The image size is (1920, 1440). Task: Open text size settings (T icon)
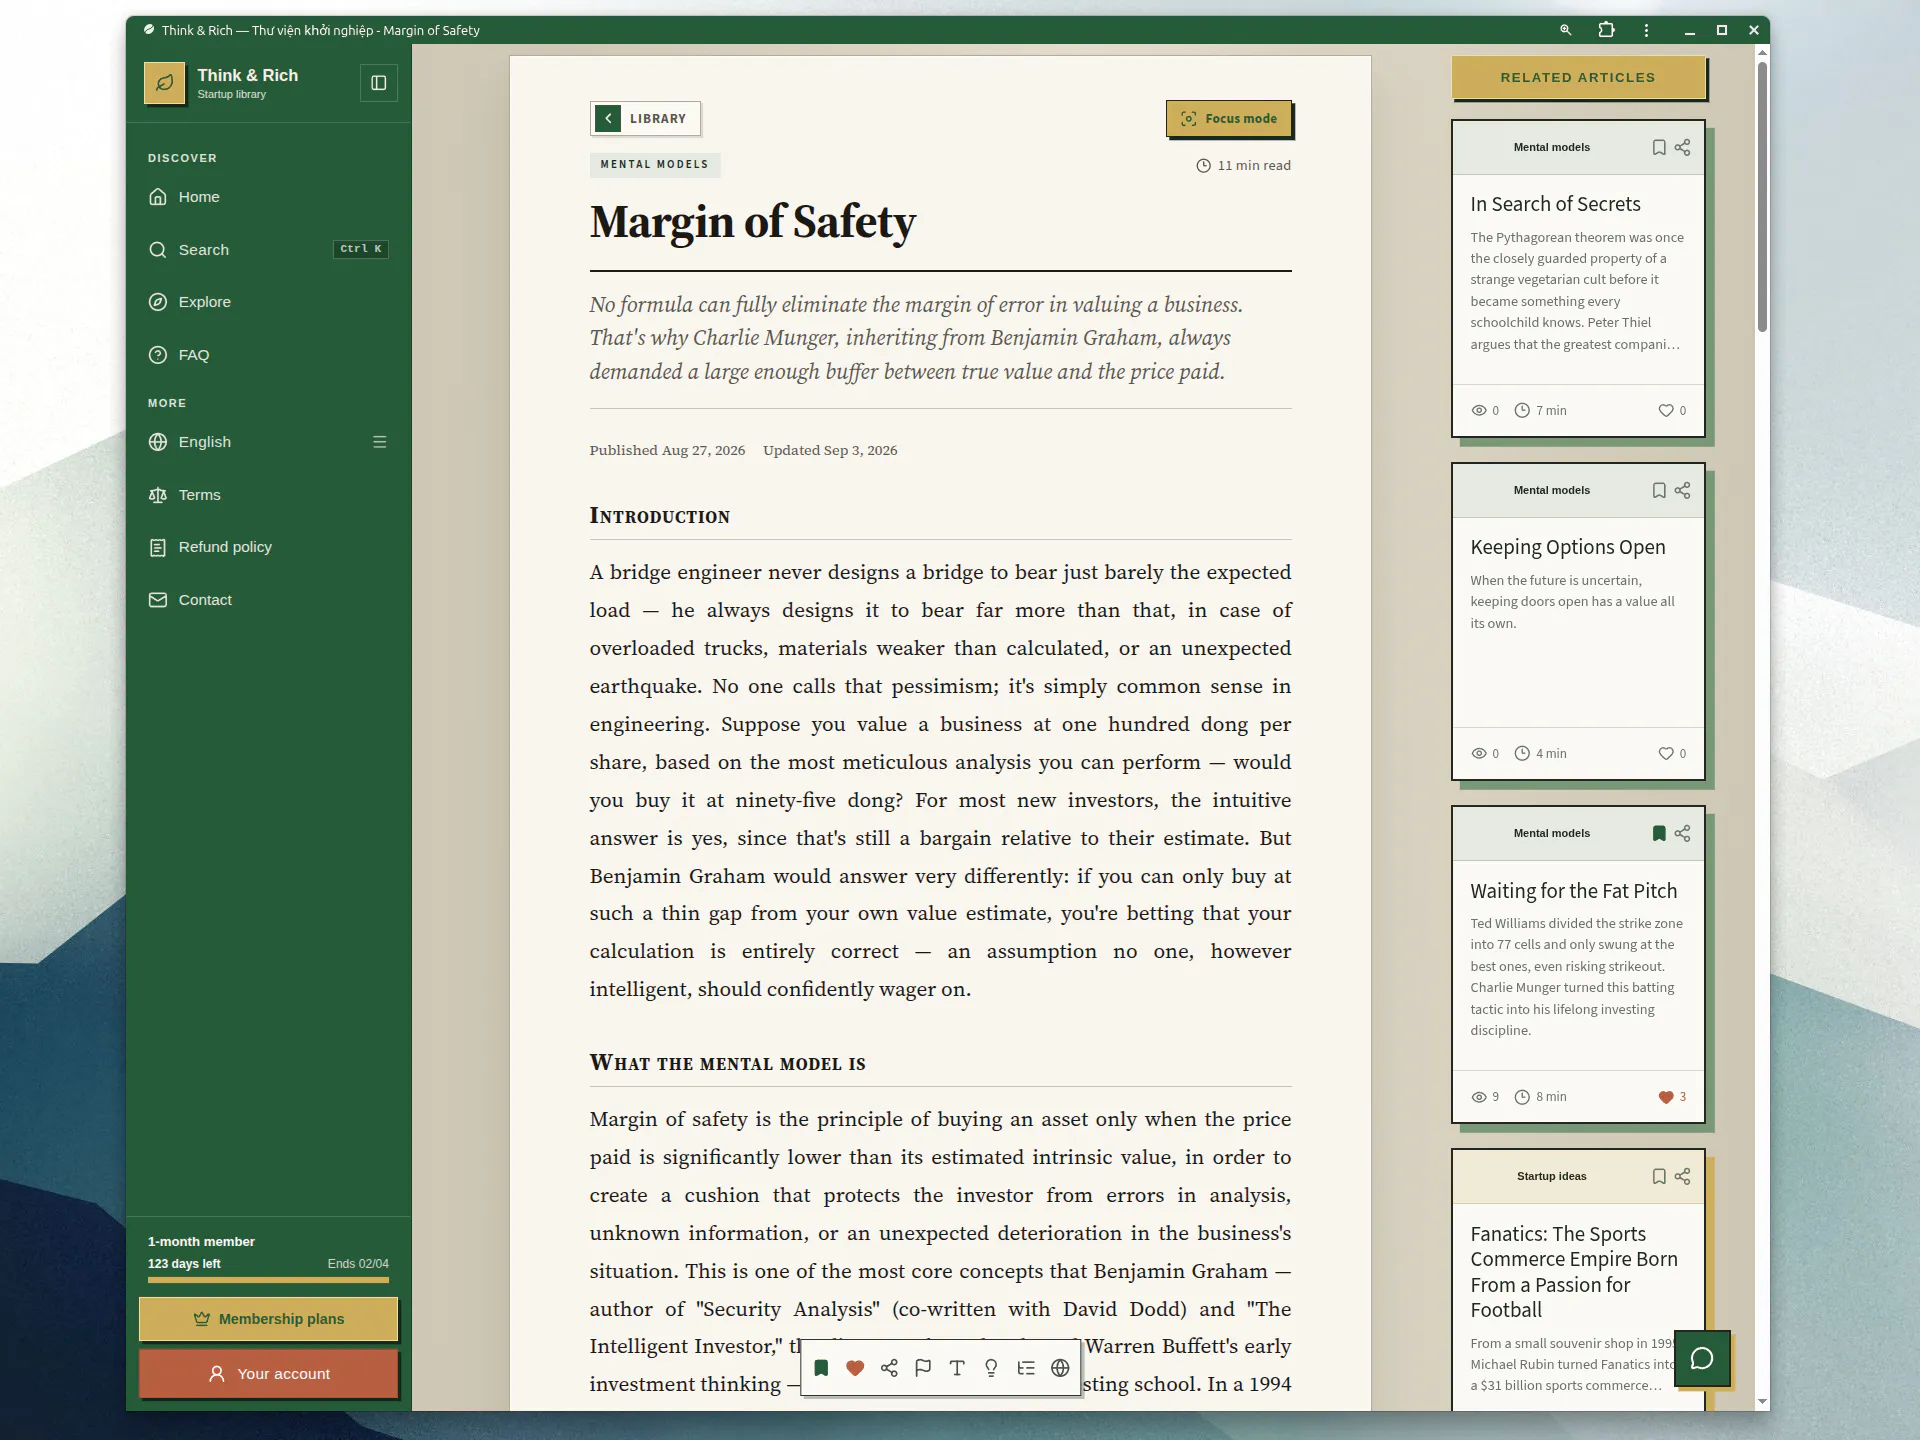957,1368
